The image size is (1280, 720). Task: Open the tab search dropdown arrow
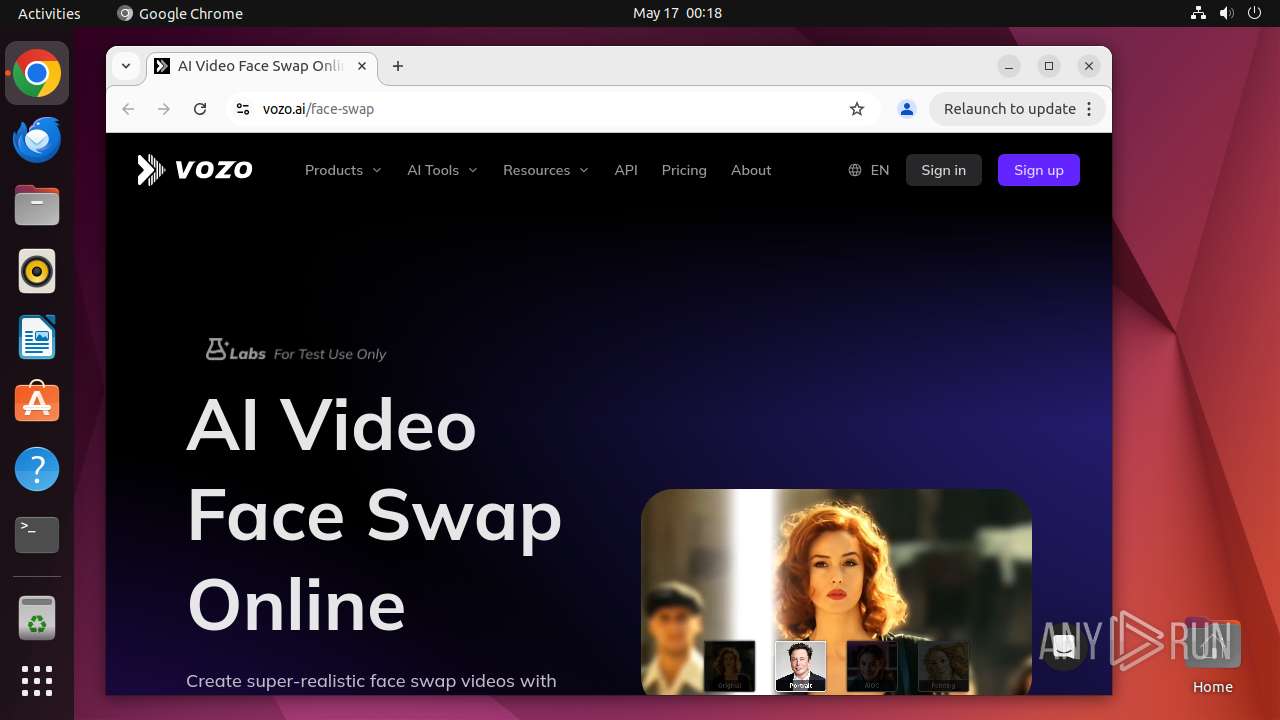[126, 66]
